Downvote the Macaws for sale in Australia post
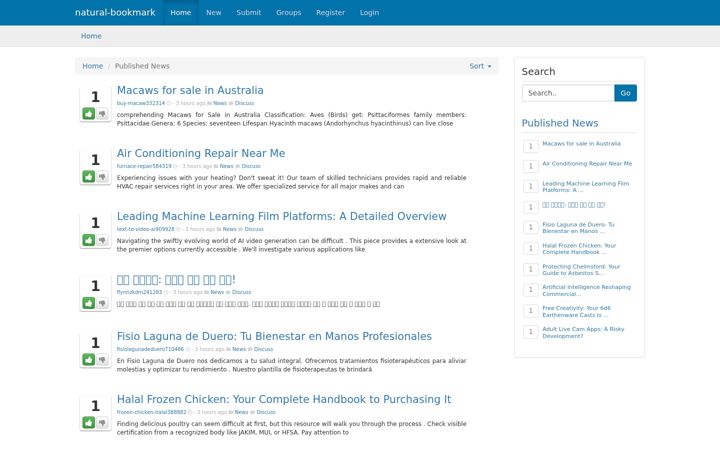This screenshot has height=450, width=720. [x=102, y=113]
